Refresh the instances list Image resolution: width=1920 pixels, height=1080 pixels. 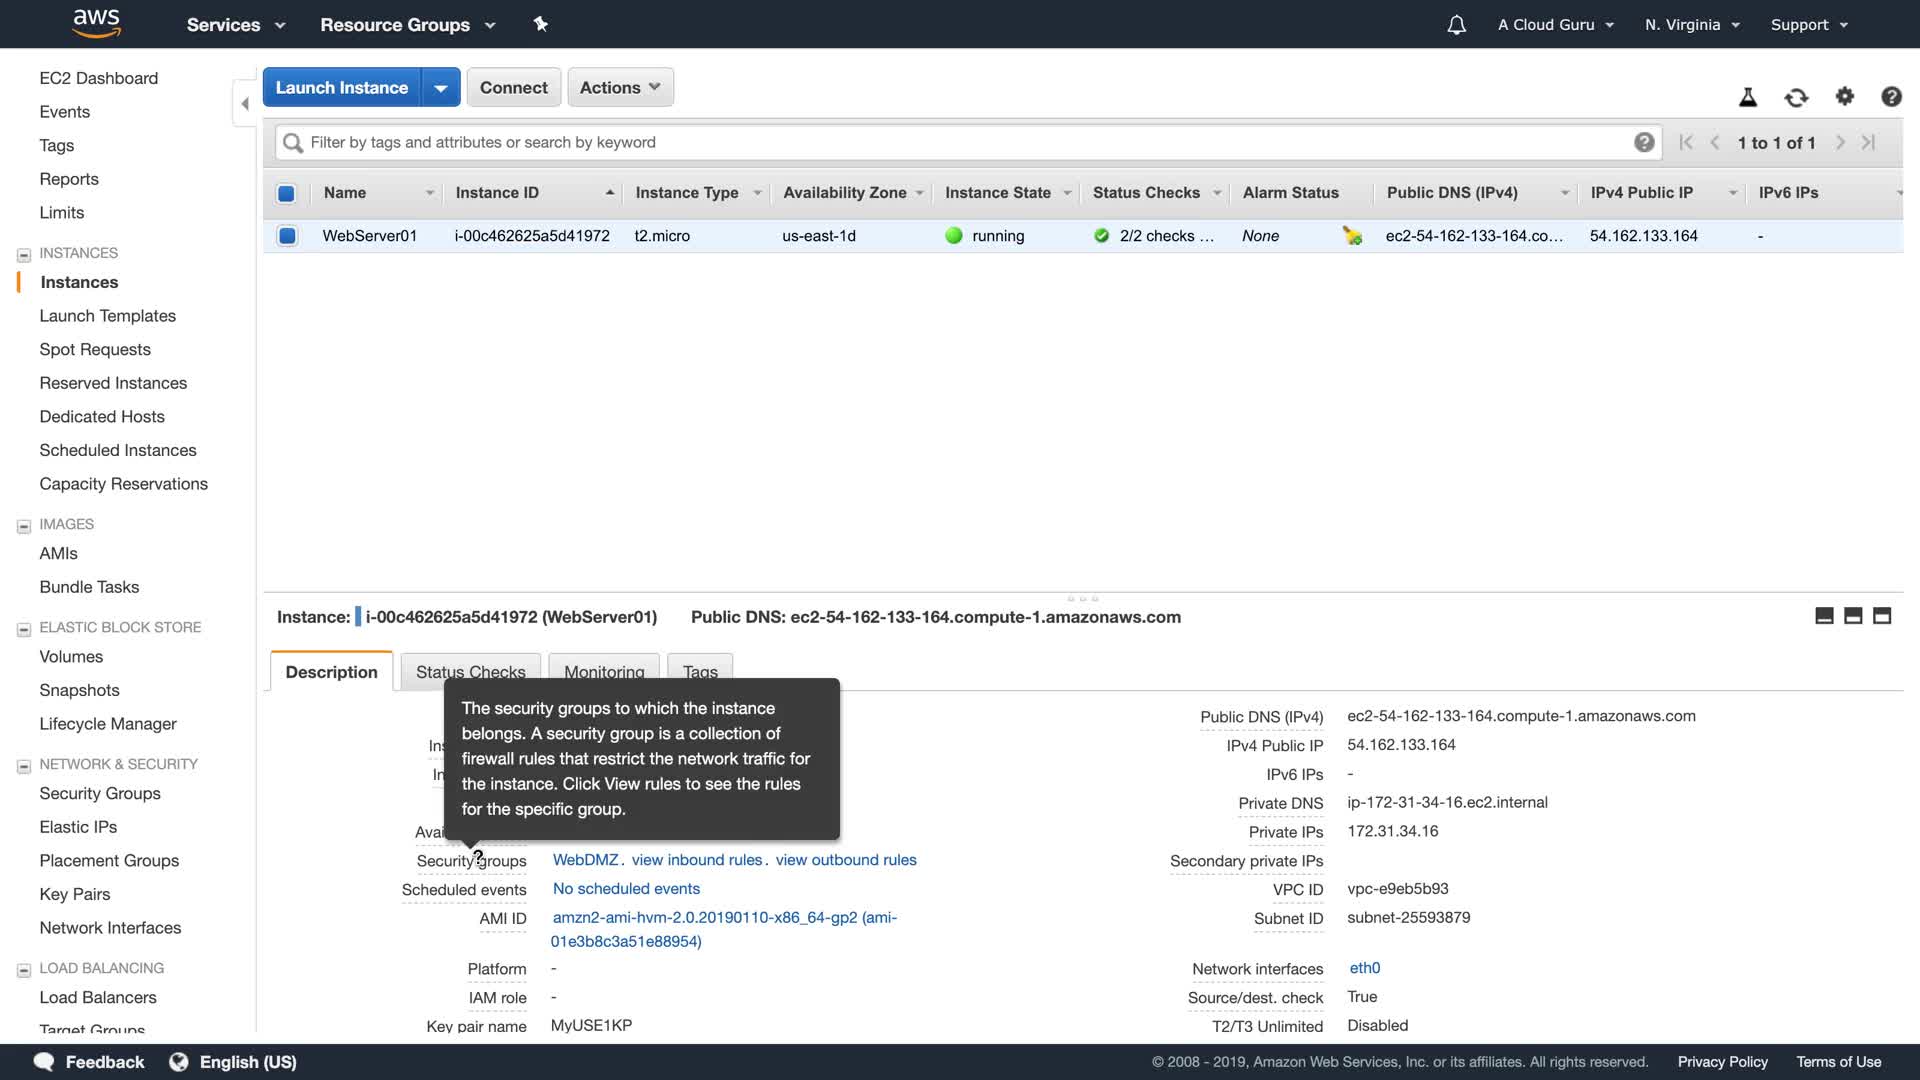tap(1796, 97)
